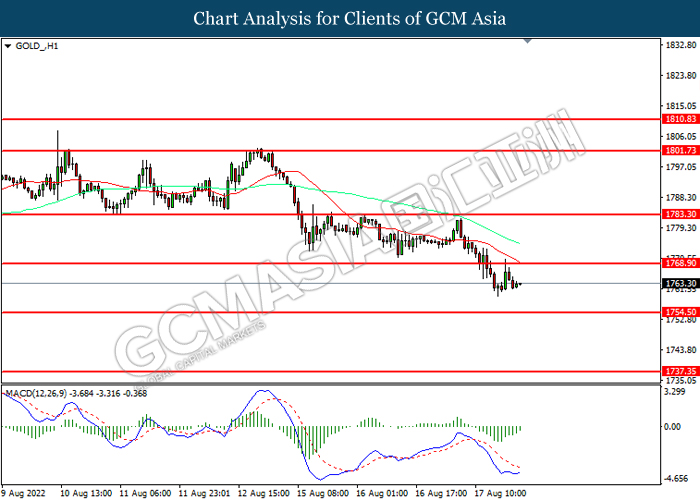The width and height of the screenshot is (700, 500).
Task: Click the current price 1763.30 label
Action: 680,283
